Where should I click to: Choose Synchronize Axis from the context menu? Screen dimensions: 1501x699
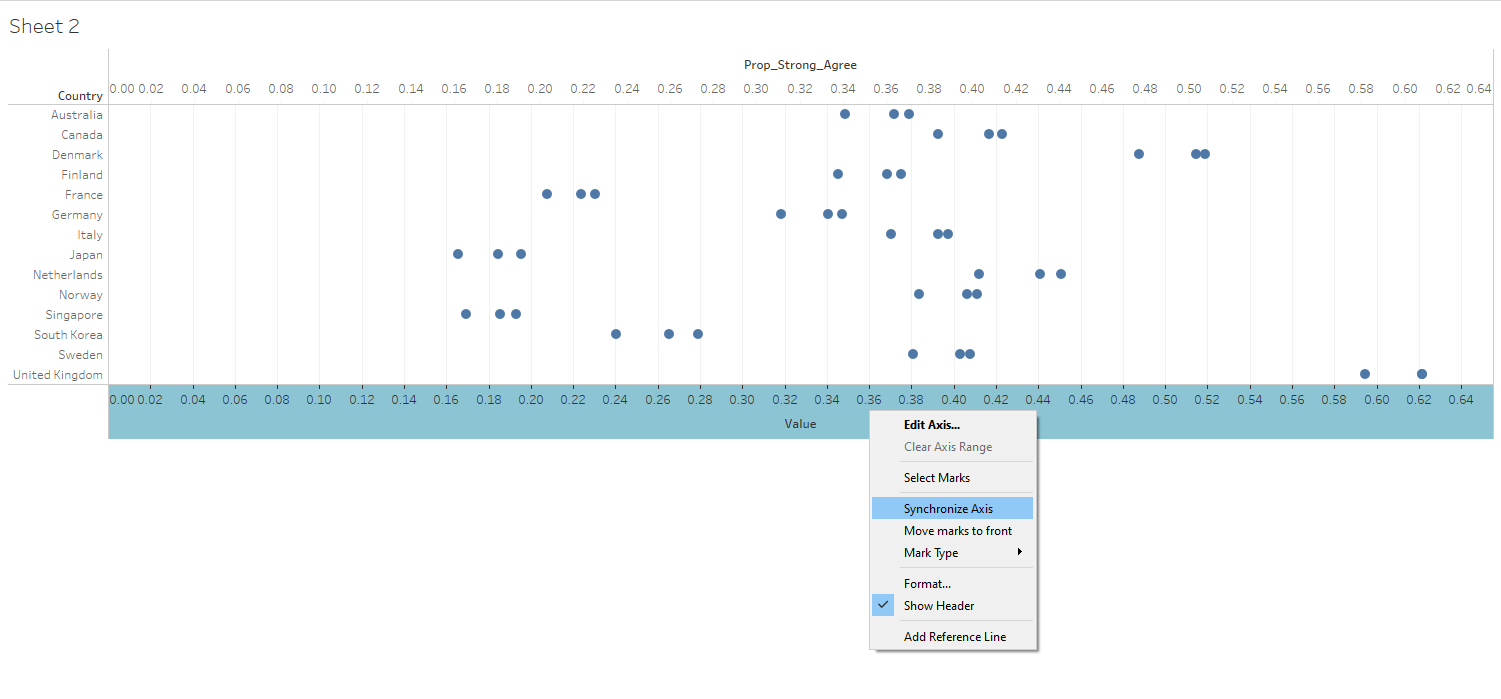pyautogui.click(x=948, y=509)
